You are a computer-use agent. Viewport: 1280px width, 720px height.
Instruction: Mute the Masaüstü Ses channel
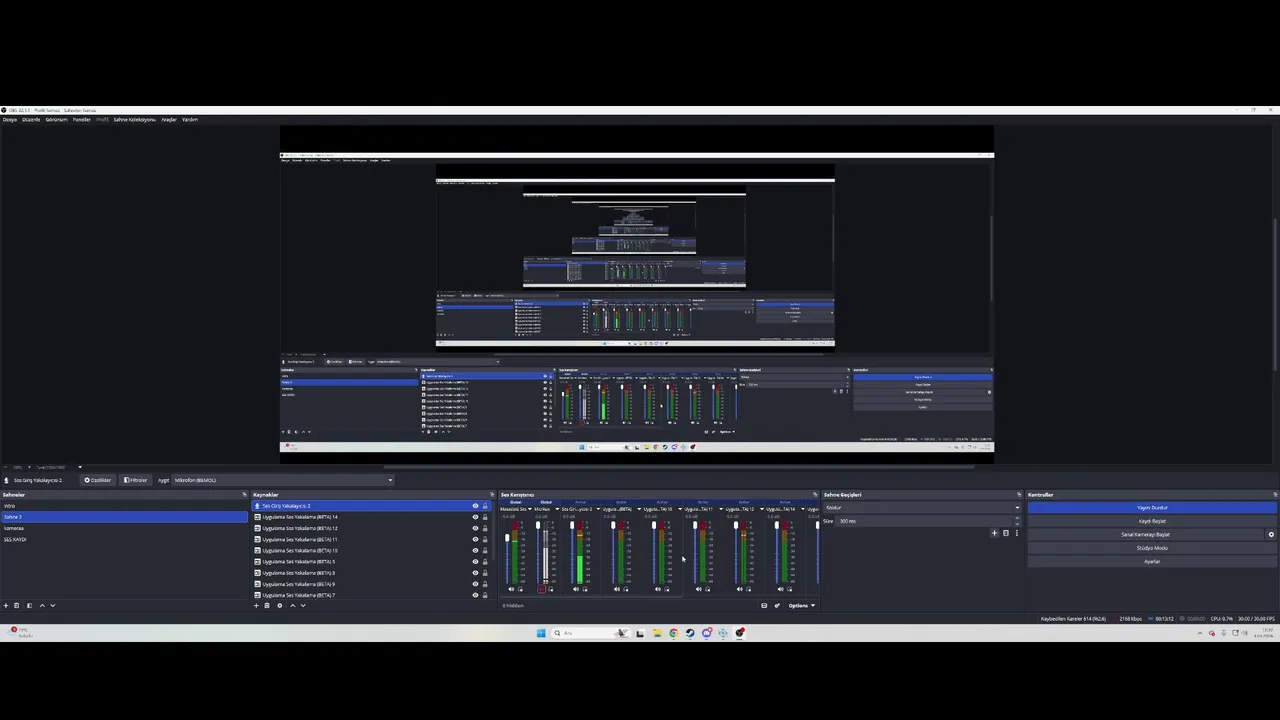511,589
